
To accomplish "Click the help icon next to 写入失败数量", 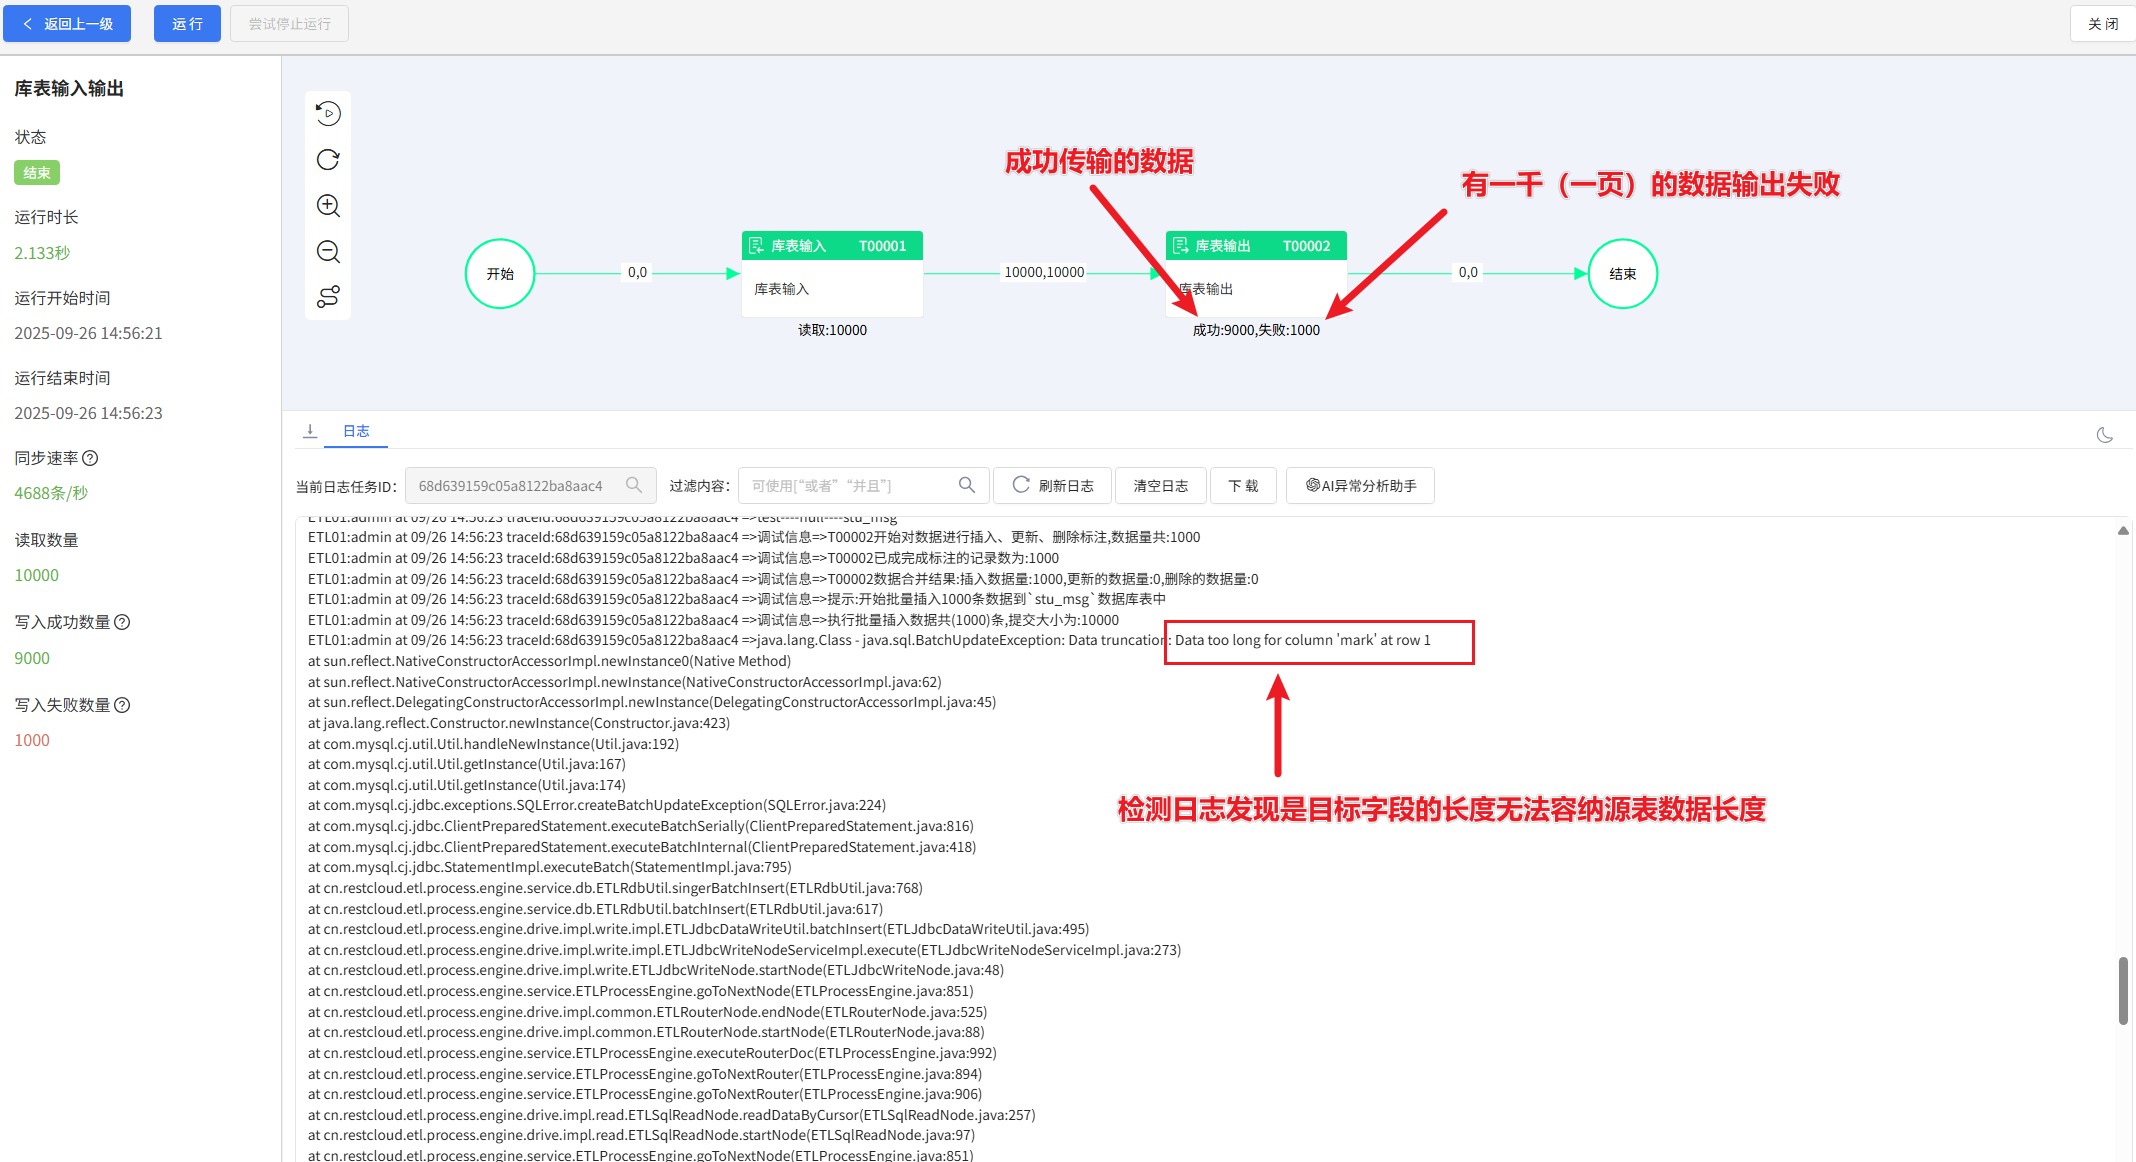I will coord(122,705).
